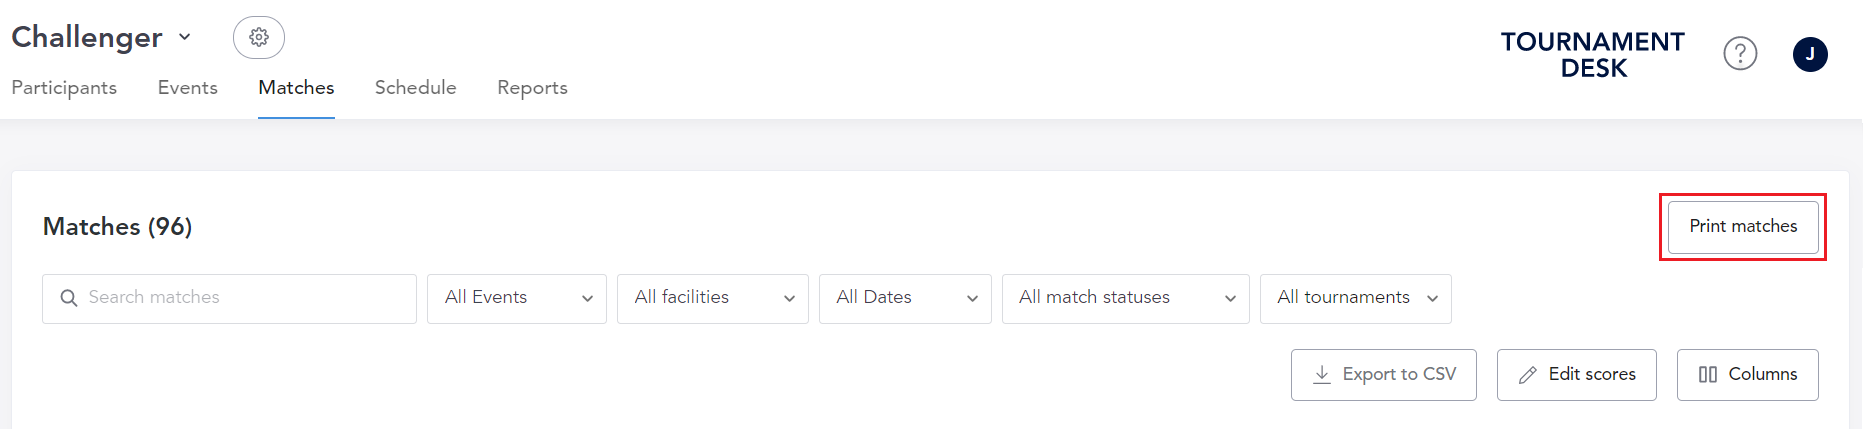Open the All Events dropdown
Viewport: 1863px width, 429px height.
(x=517, y=299)
